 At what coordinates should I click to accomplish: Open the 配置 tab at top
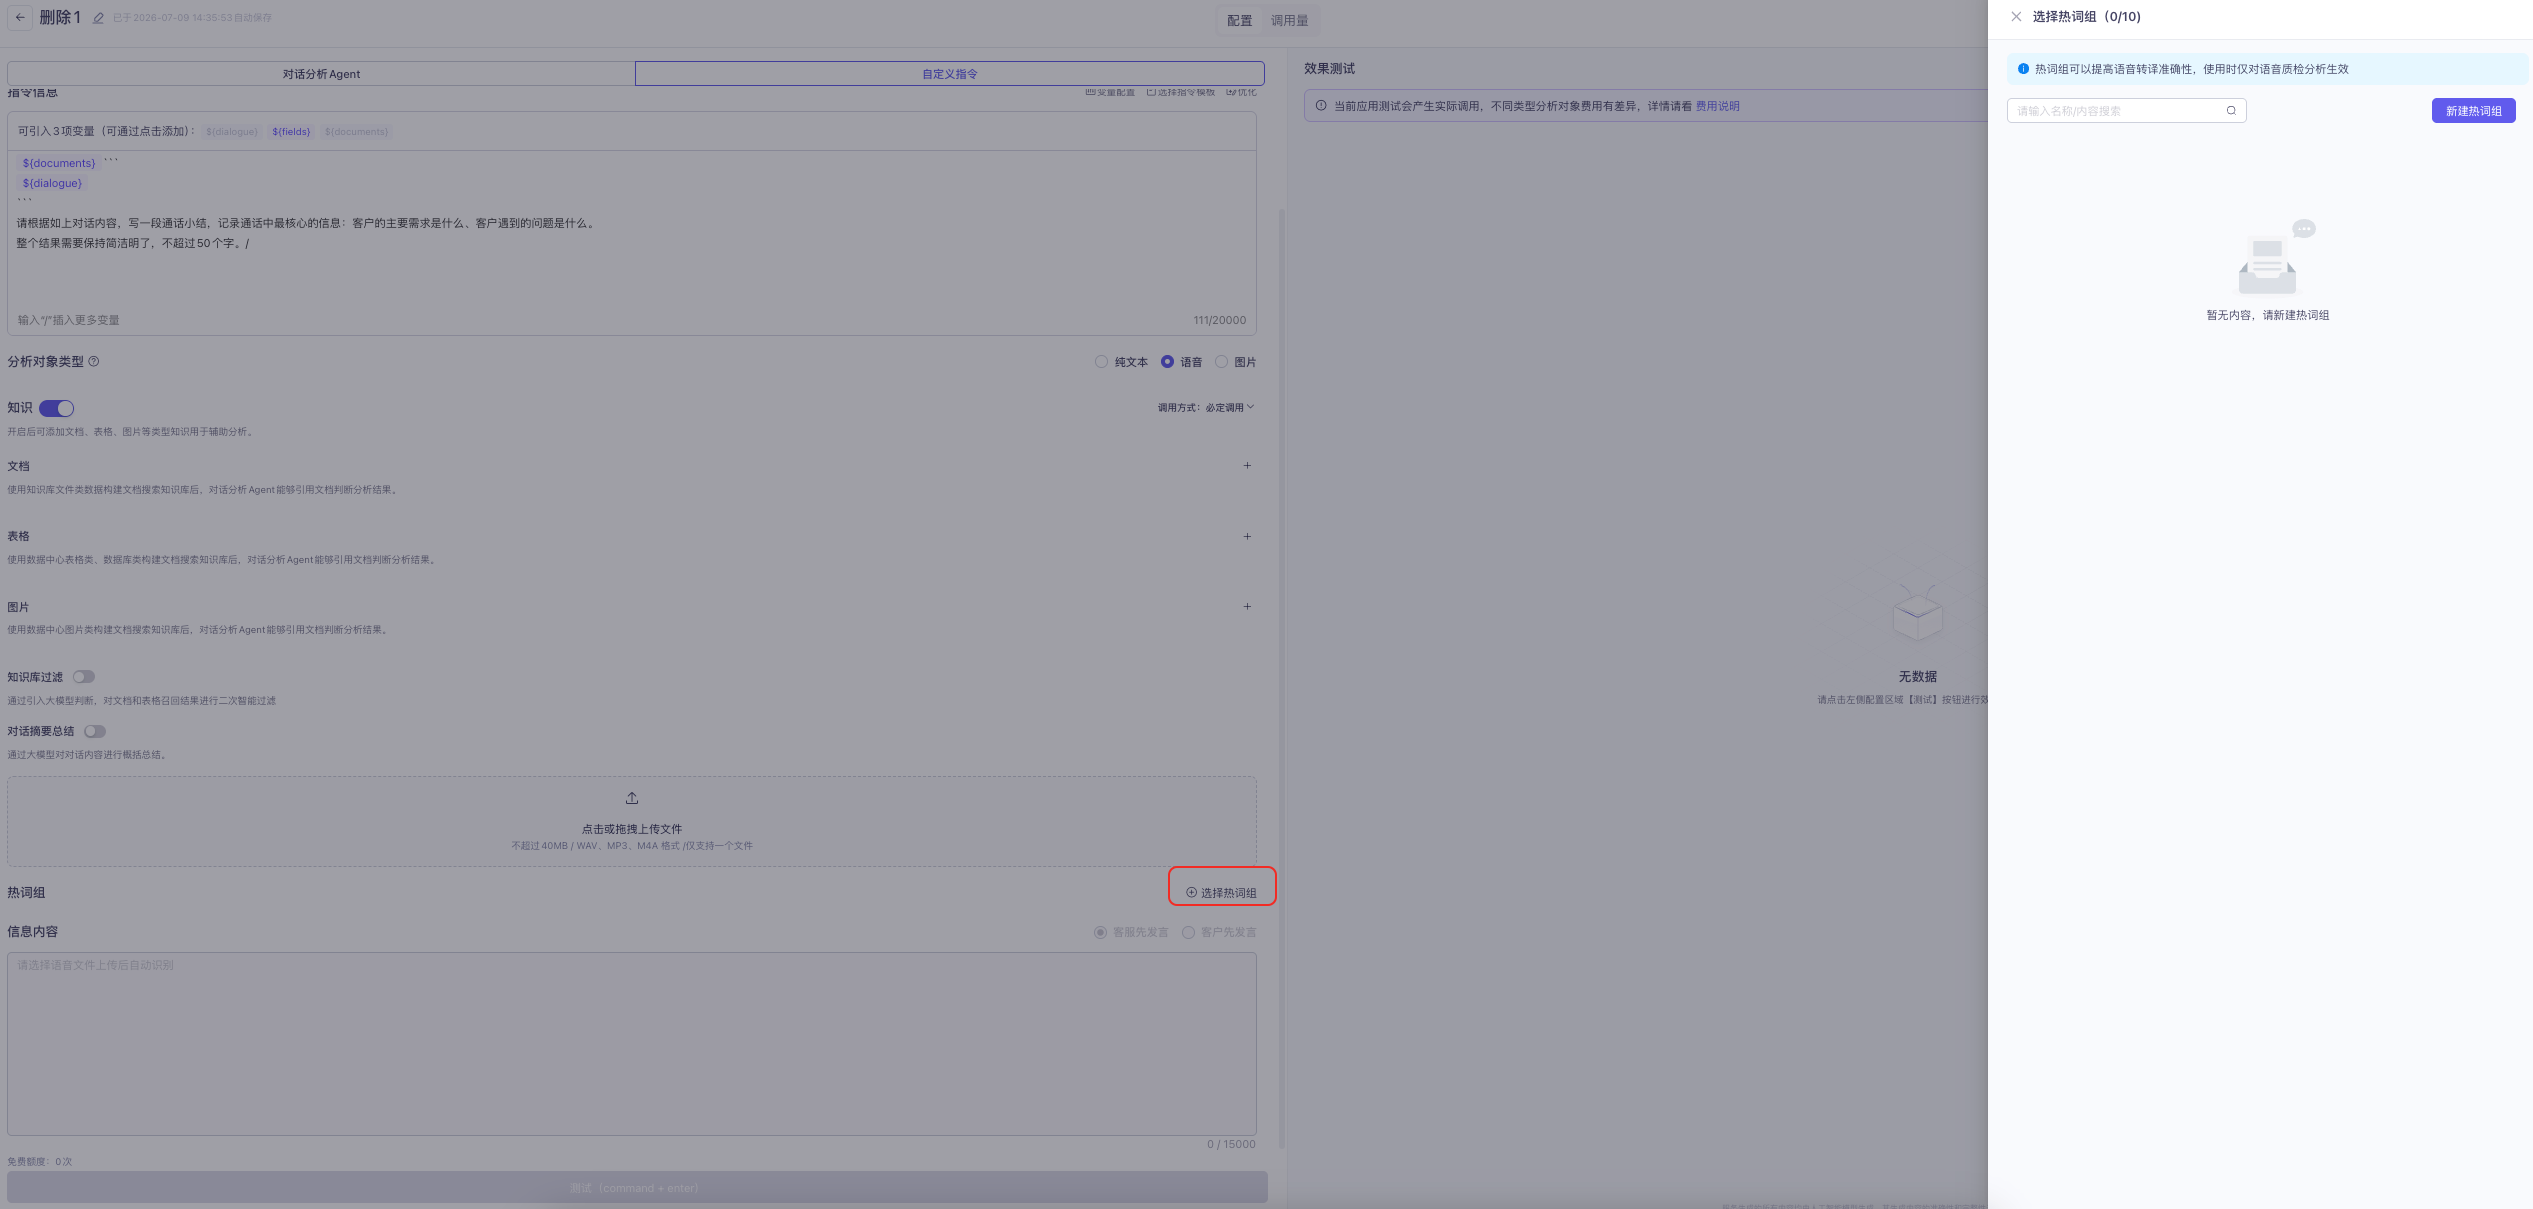pos(1240,20)
